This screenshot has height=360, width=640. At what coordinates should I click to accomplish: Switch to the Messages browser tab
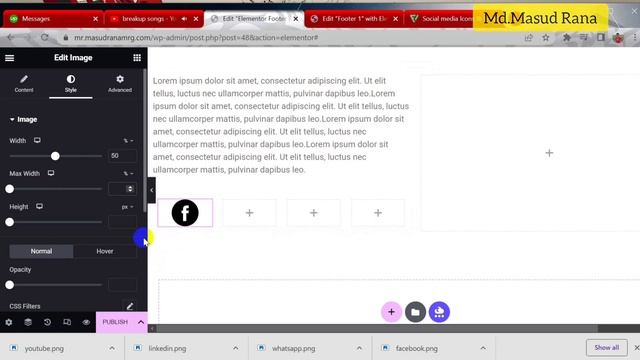pos(52,19)
